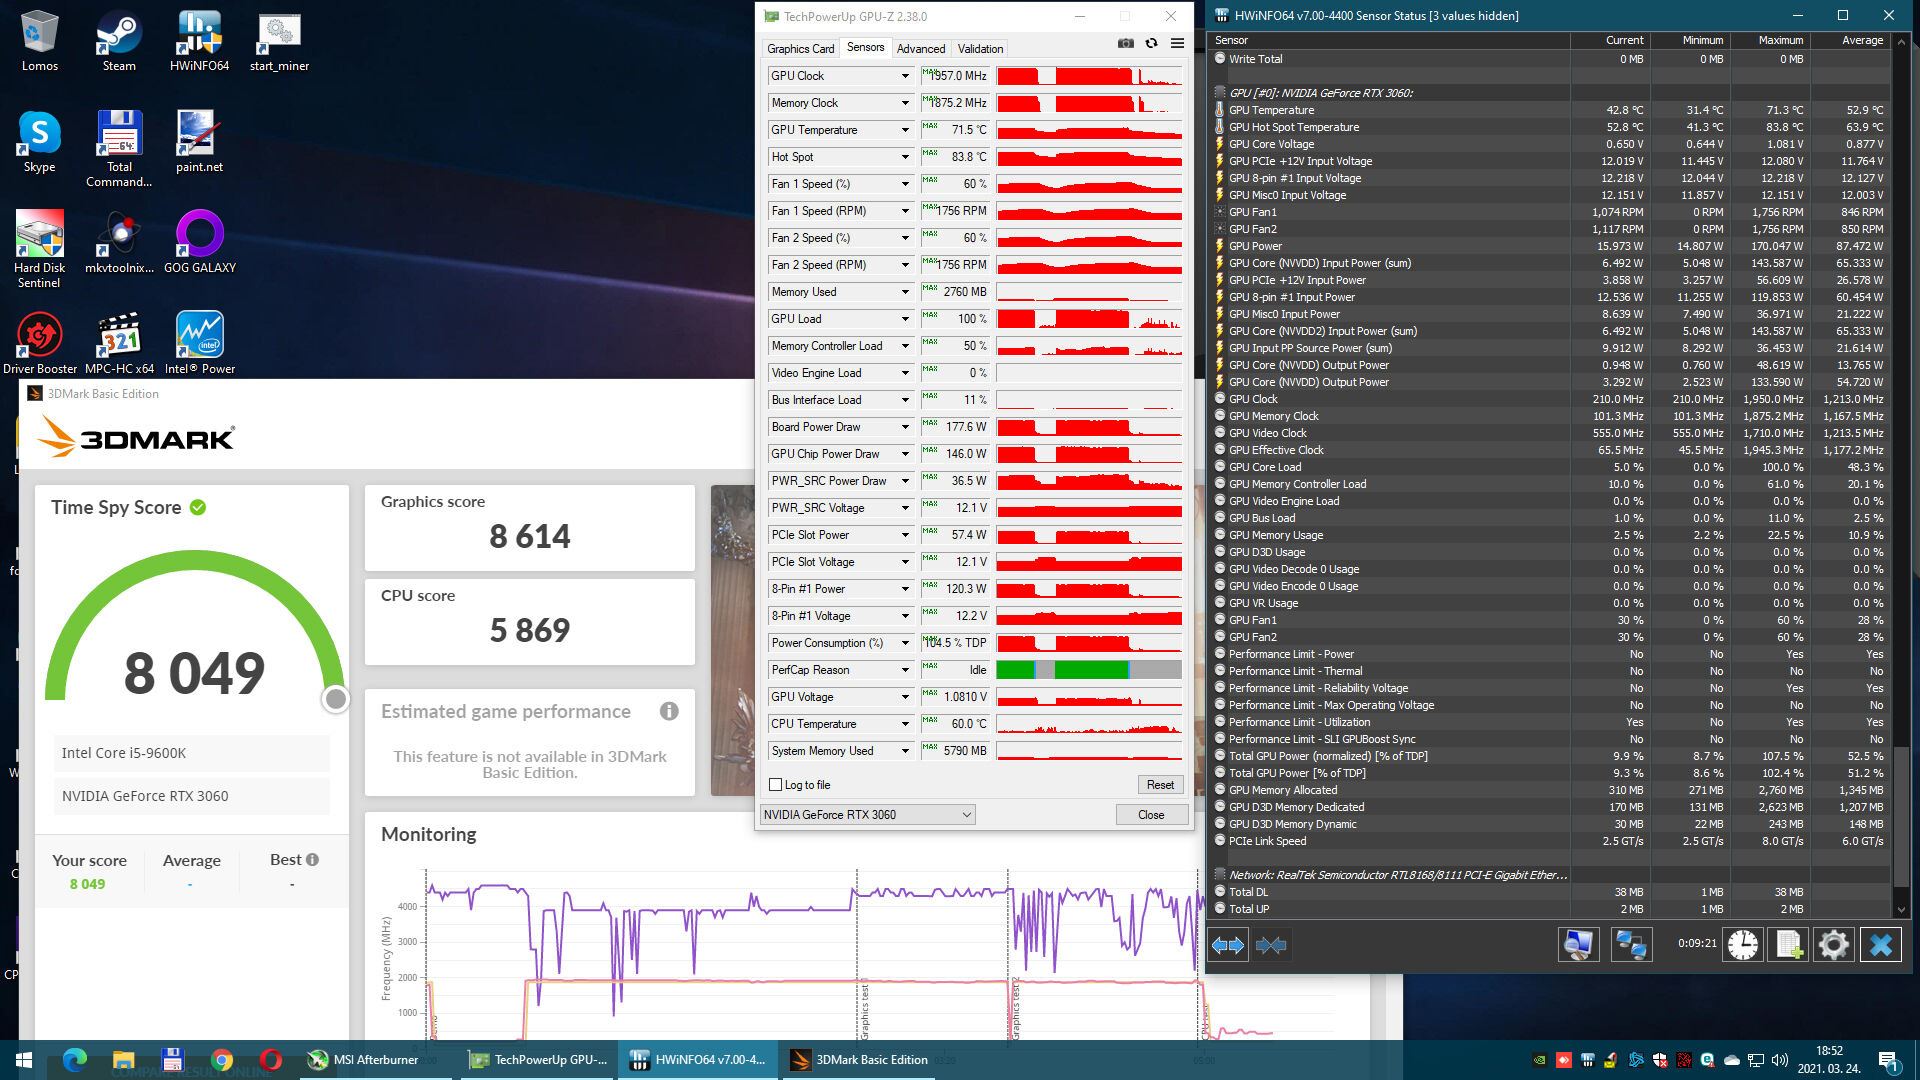Reset HWiNFO timer with clock icon
Viewport: 1920px width, 1080px height.
tap(1742, 945)
